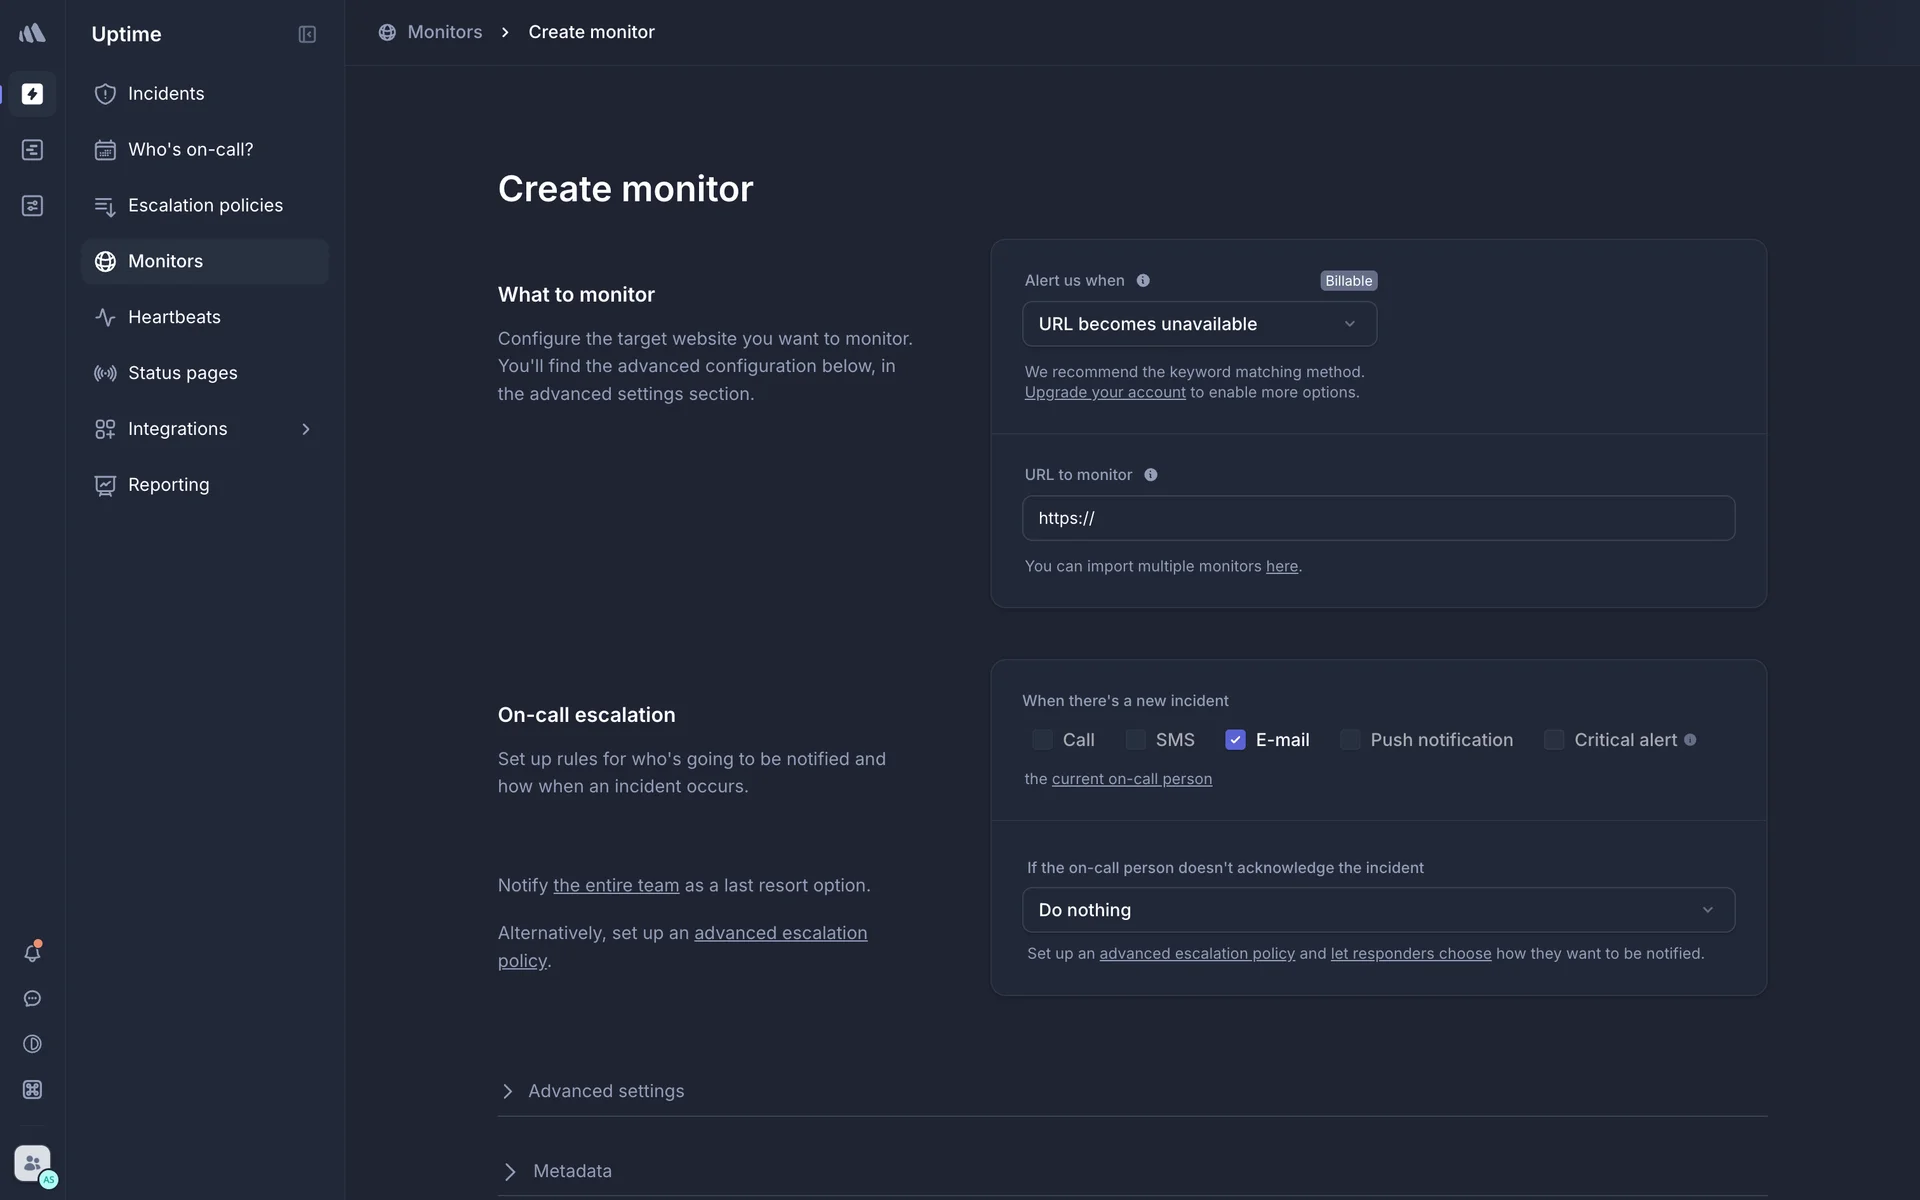
Task: Enable the Push notification checkbox
Action: pos(1350,740)
